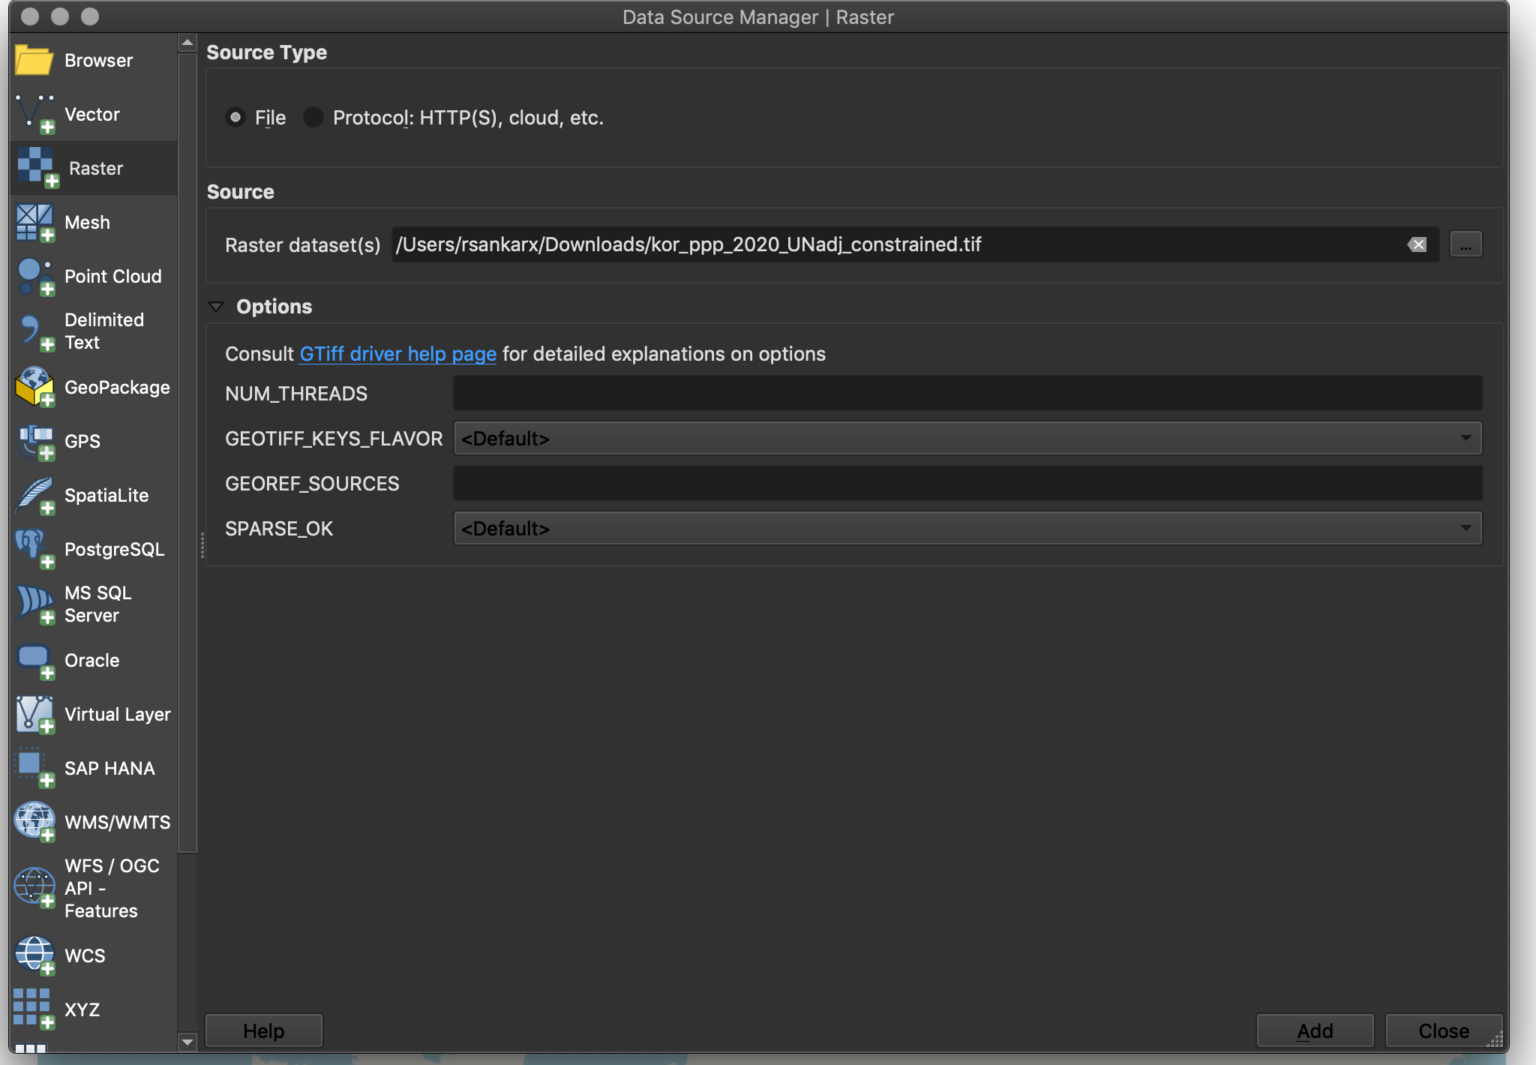Open the Virtual Layer icon

click(x=34, y=715)
